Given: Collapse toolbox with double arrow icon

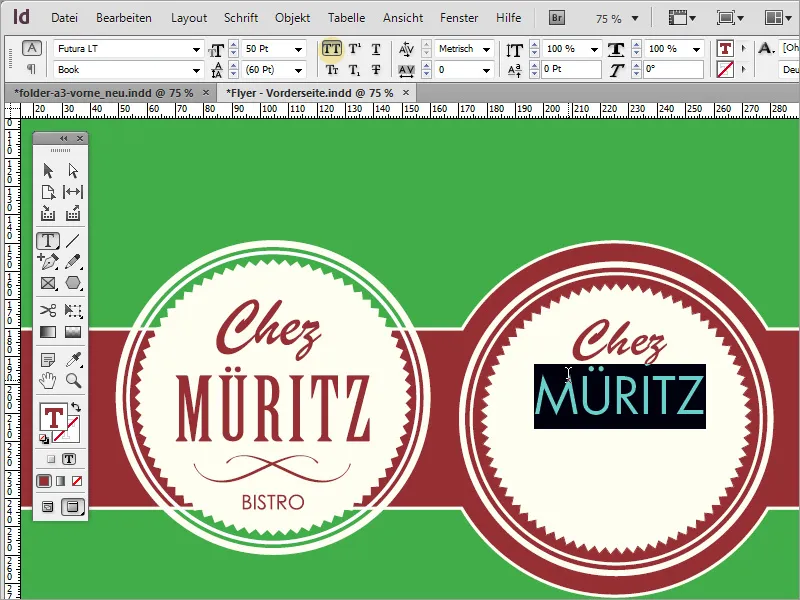Looking at the screenshot, I should coord(63,138).
